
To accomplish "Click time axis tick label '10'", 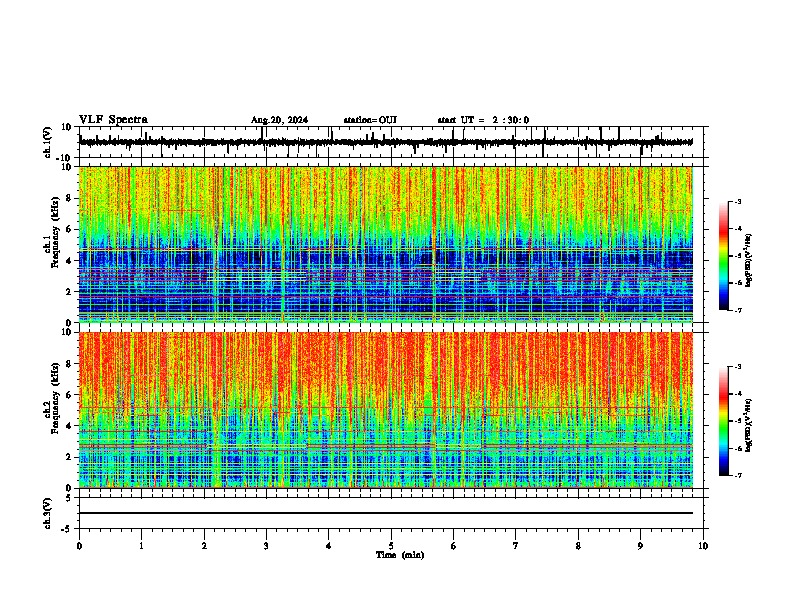I will 703,546.
